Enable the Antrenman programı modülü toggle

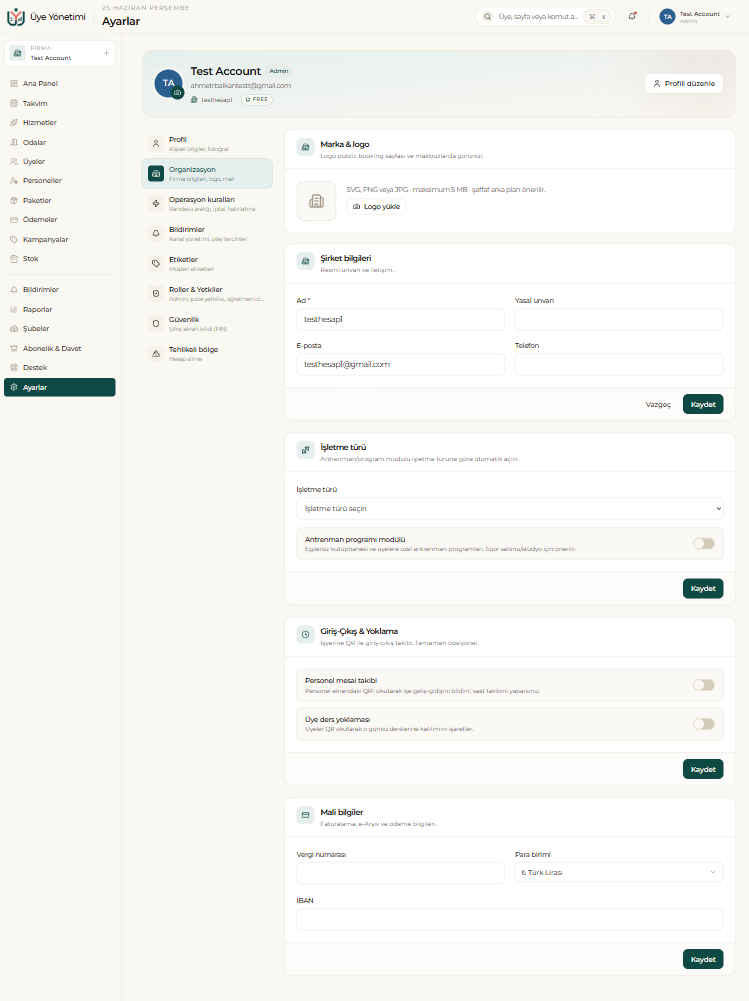pos(704,543)
